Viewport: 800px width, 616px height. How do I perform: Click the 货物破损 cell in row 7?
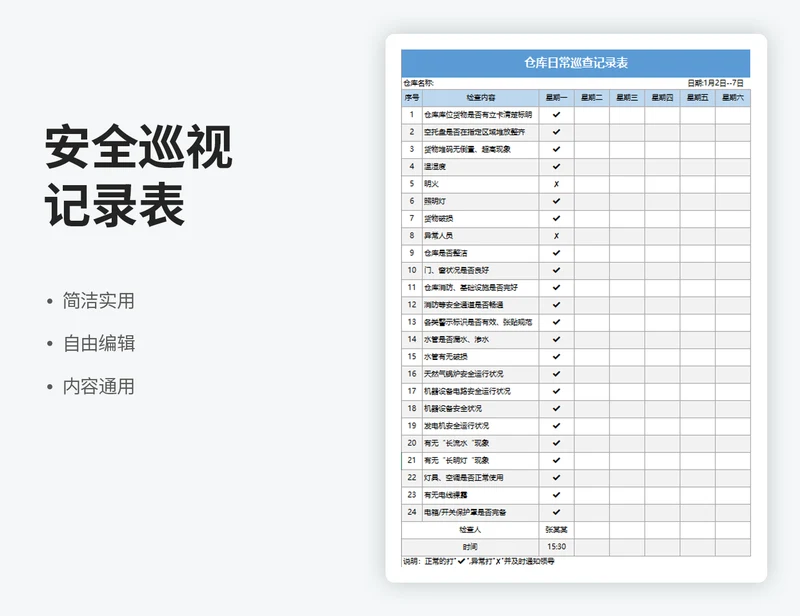481,218
